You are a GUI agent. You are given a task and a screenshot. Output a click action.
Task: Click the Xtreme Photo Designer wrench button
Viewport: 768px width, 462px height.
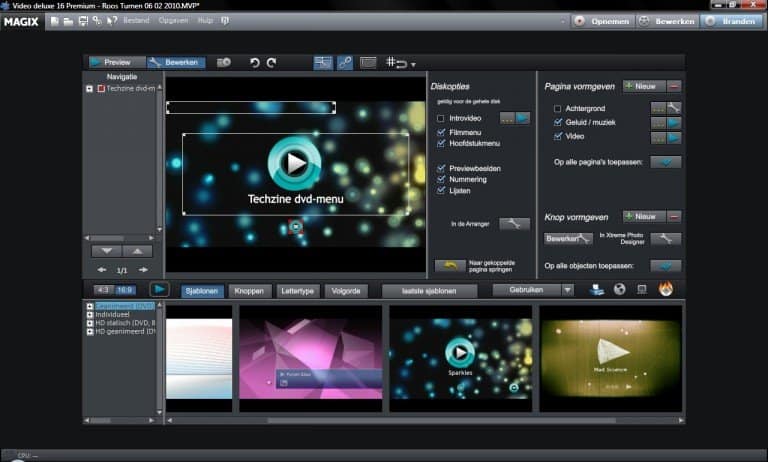tap(665, 239)
